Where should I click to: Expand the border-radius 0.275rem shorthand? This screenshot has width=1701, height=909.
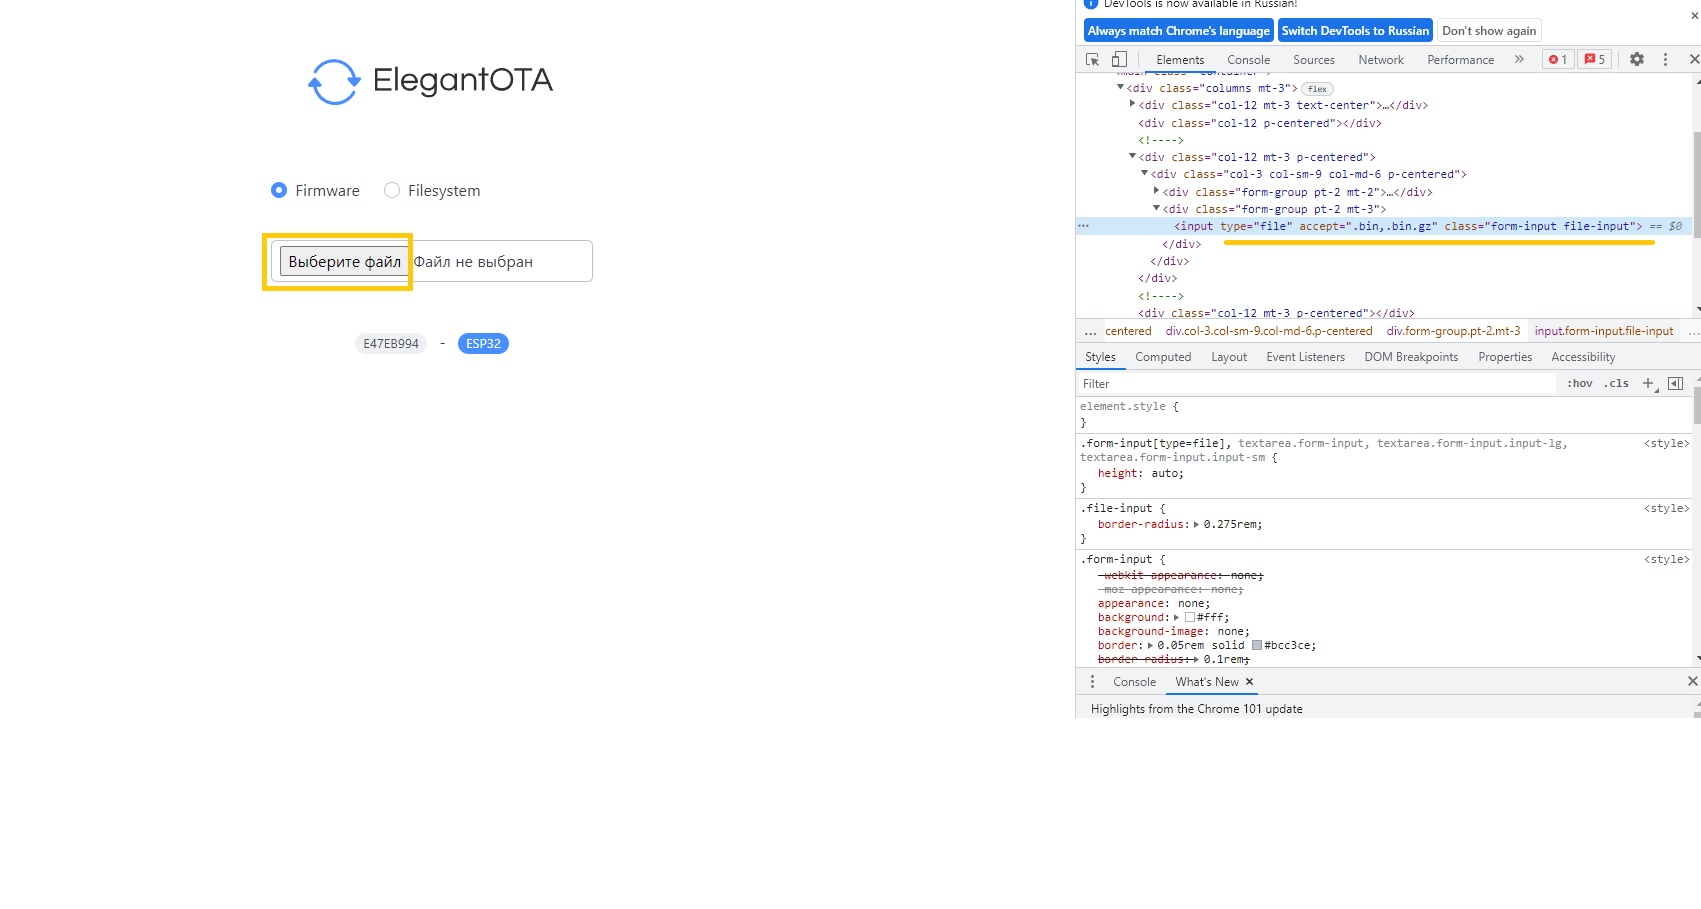(x=1196, y=524)
